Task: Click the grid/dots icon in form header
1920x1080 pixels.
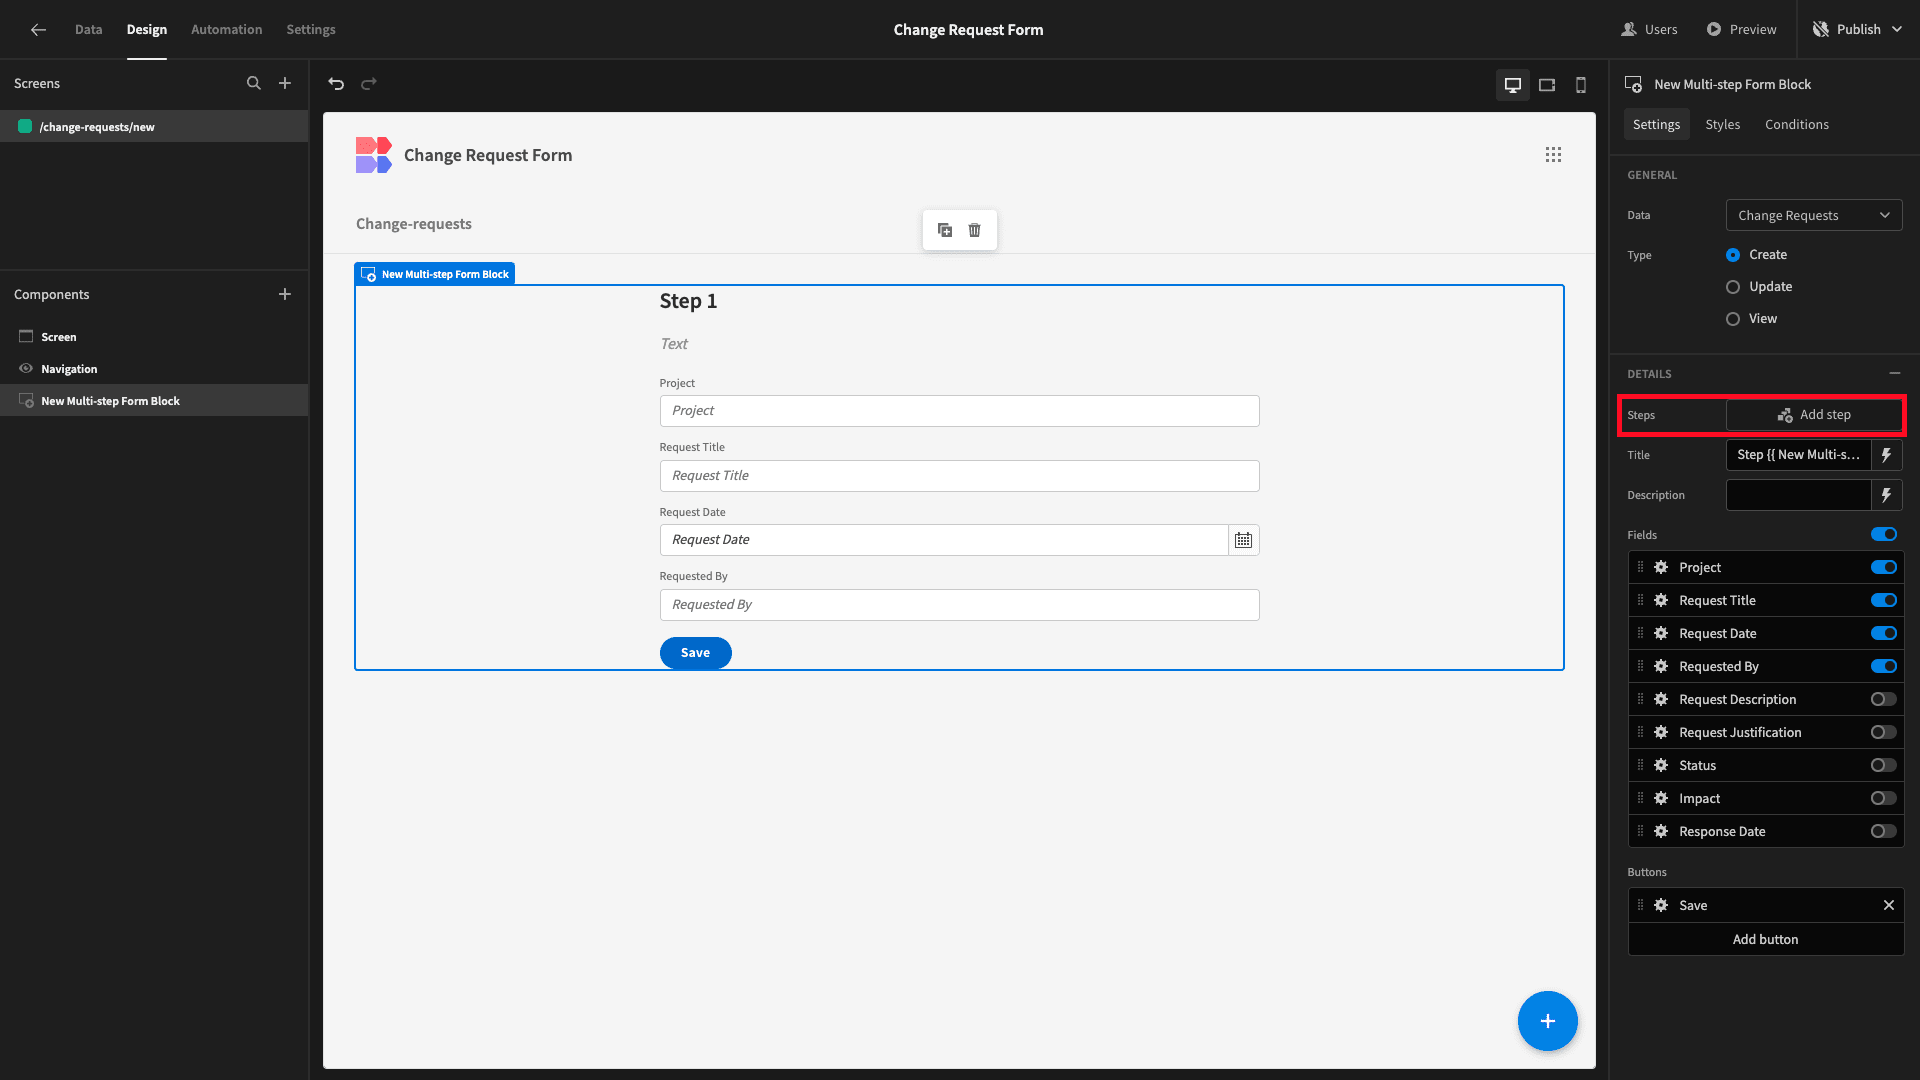Action: click(1553, 154)
